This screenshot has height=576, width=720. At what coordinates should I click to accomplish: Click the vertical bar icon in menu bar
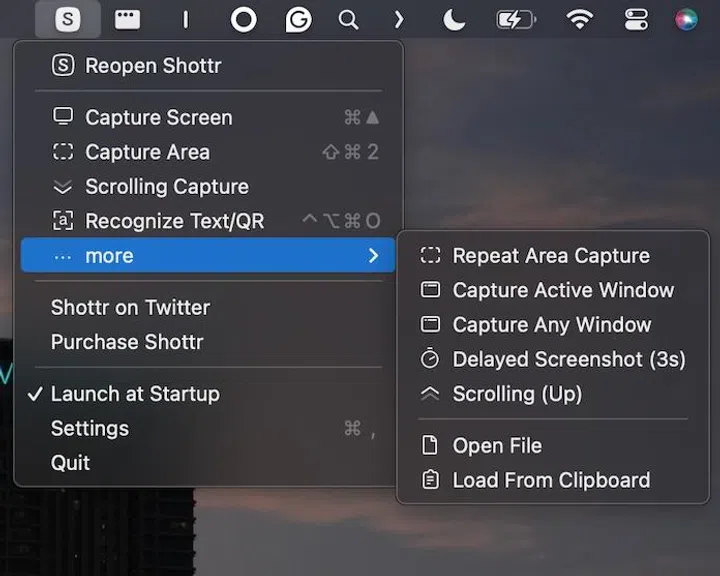185,20
